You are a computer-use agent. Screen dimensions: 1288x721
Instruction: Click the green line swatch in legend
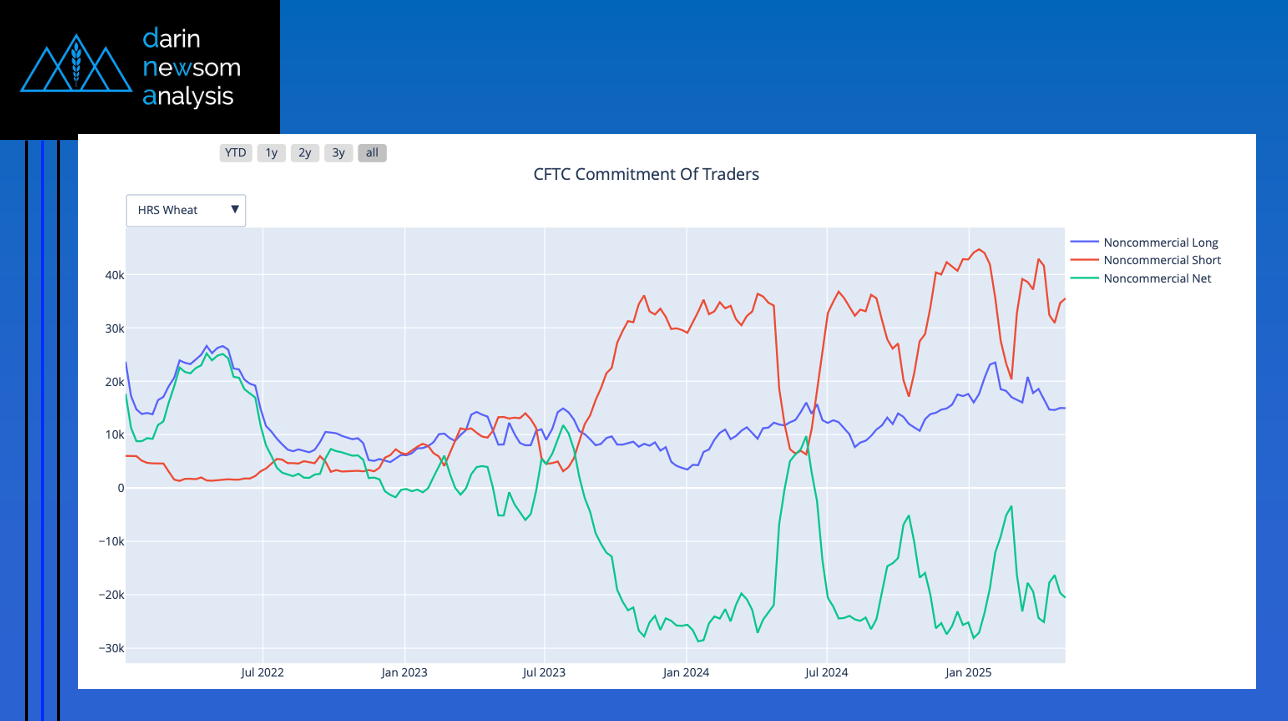coord(1084,278)
